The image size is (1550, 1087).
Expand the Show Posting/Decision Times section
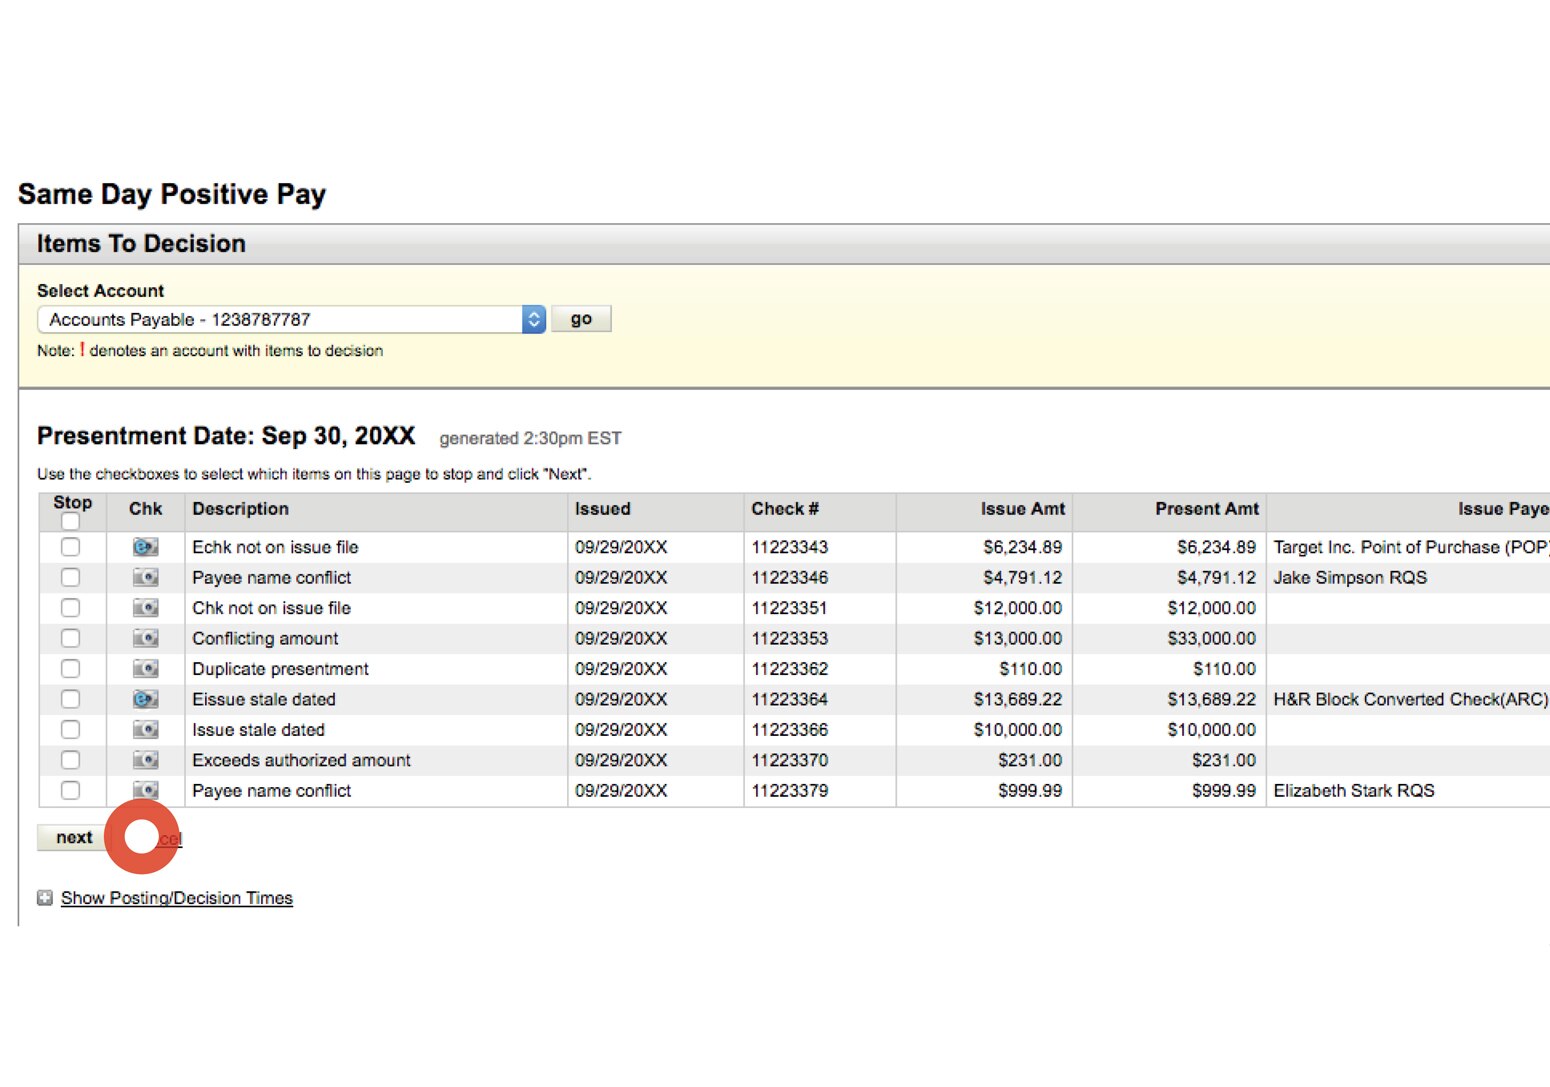(176, 897)
